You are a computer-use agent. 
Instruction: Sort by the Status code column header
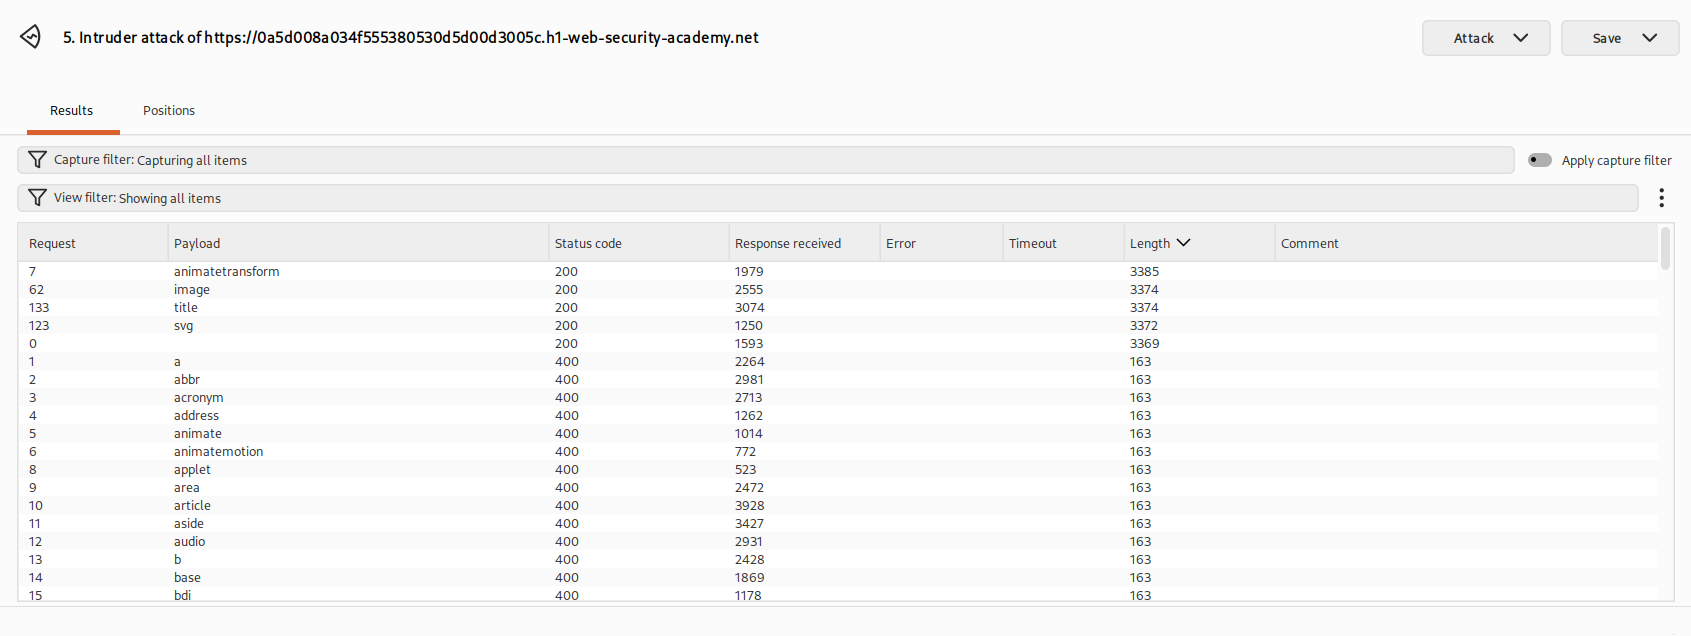tap(639, 243)
